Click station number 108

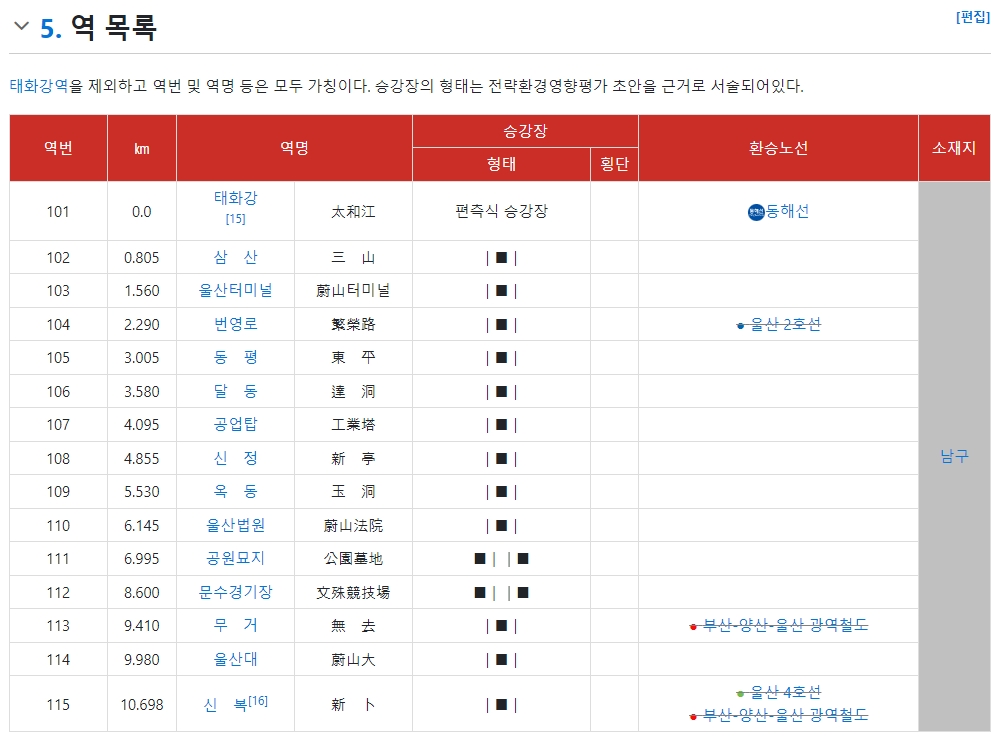(58, 459)
